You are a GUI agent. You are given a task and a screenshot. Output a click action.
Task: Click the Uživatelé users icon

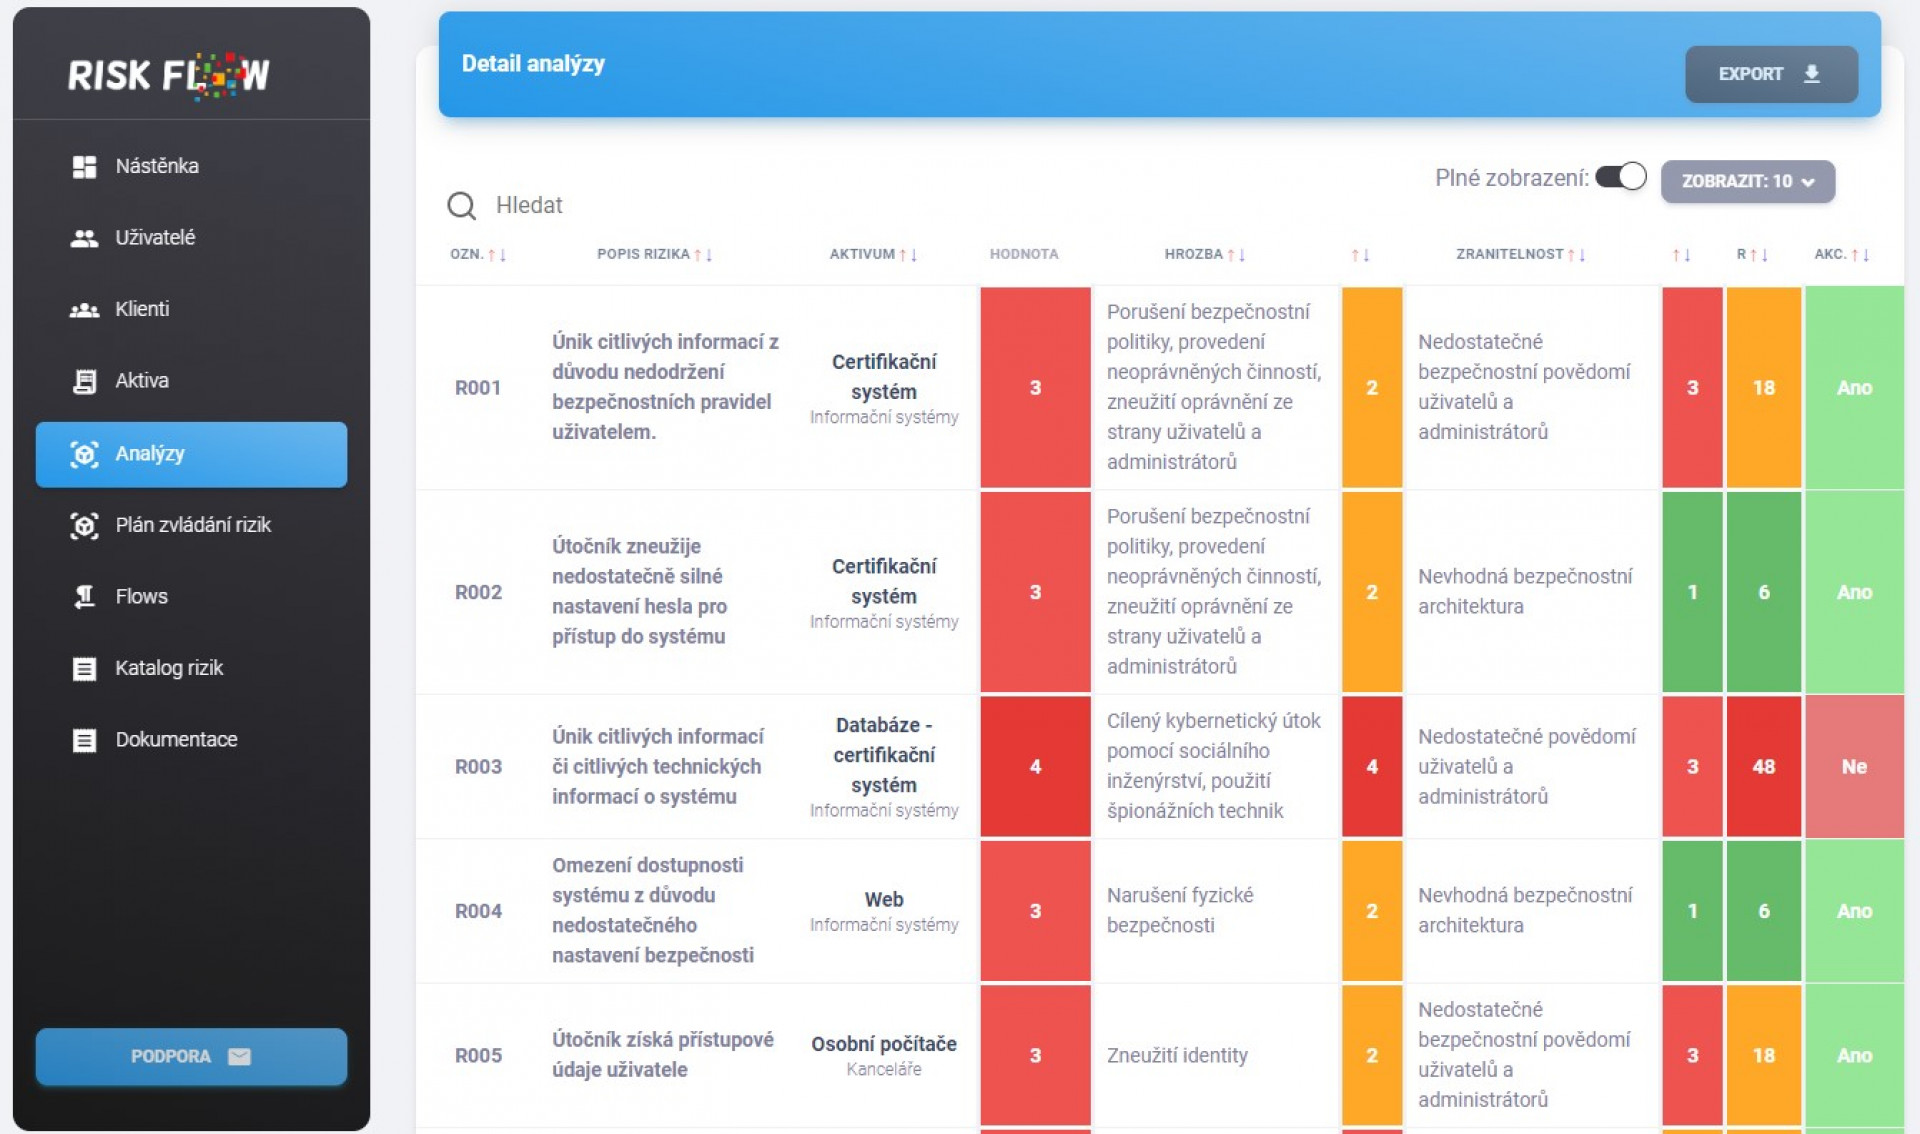click(84, 238)
